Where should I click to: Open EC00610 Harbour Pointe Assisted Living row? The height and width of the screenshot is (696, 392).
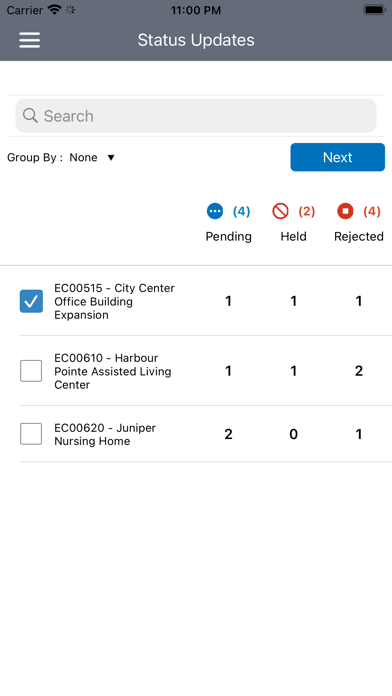(x=205, y=371)
